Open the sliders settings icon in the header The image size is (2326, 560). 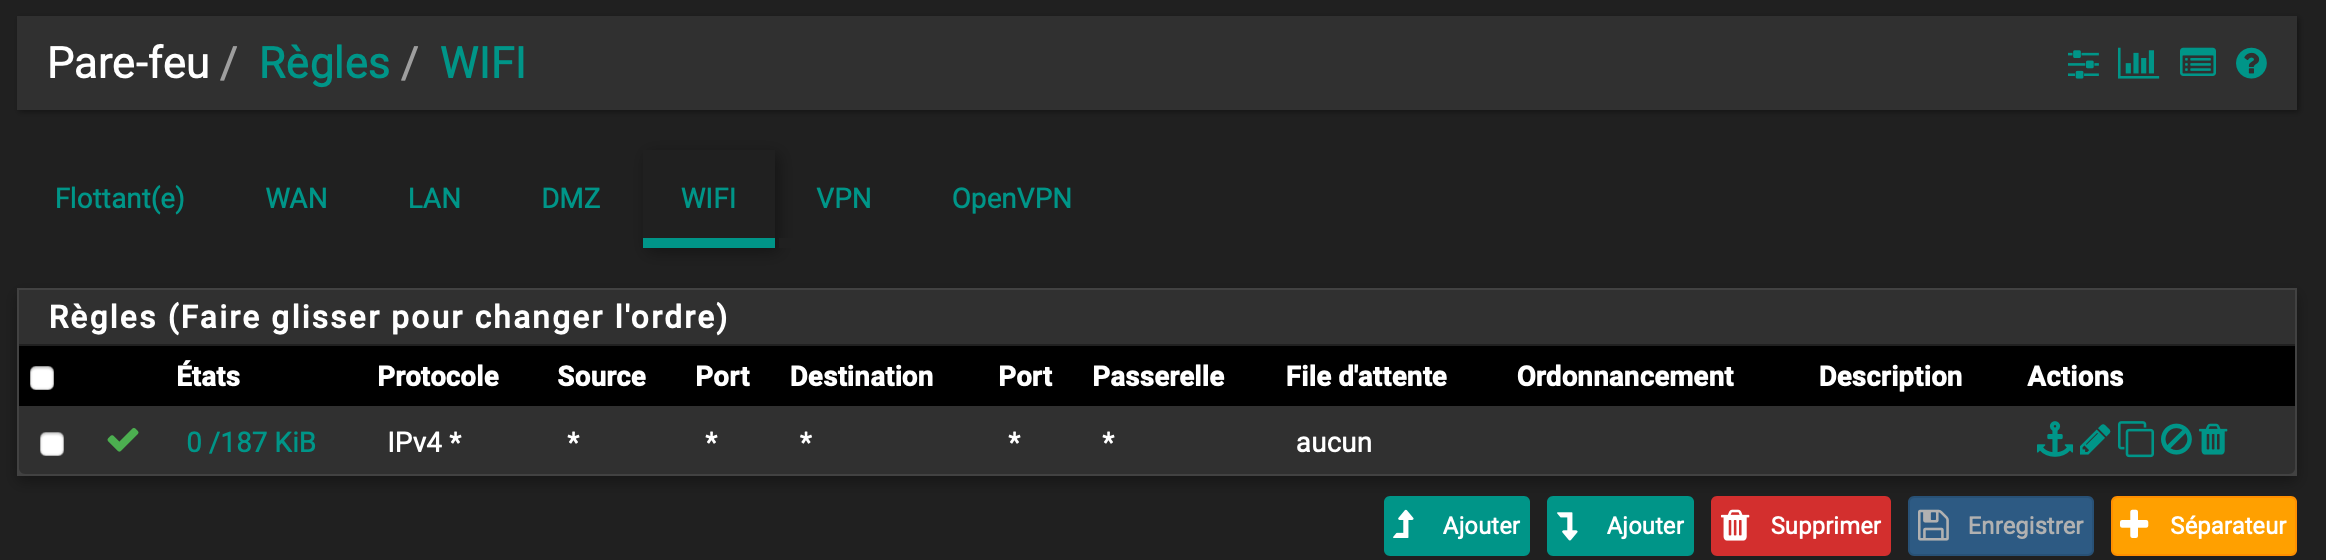coord(2083,64)
